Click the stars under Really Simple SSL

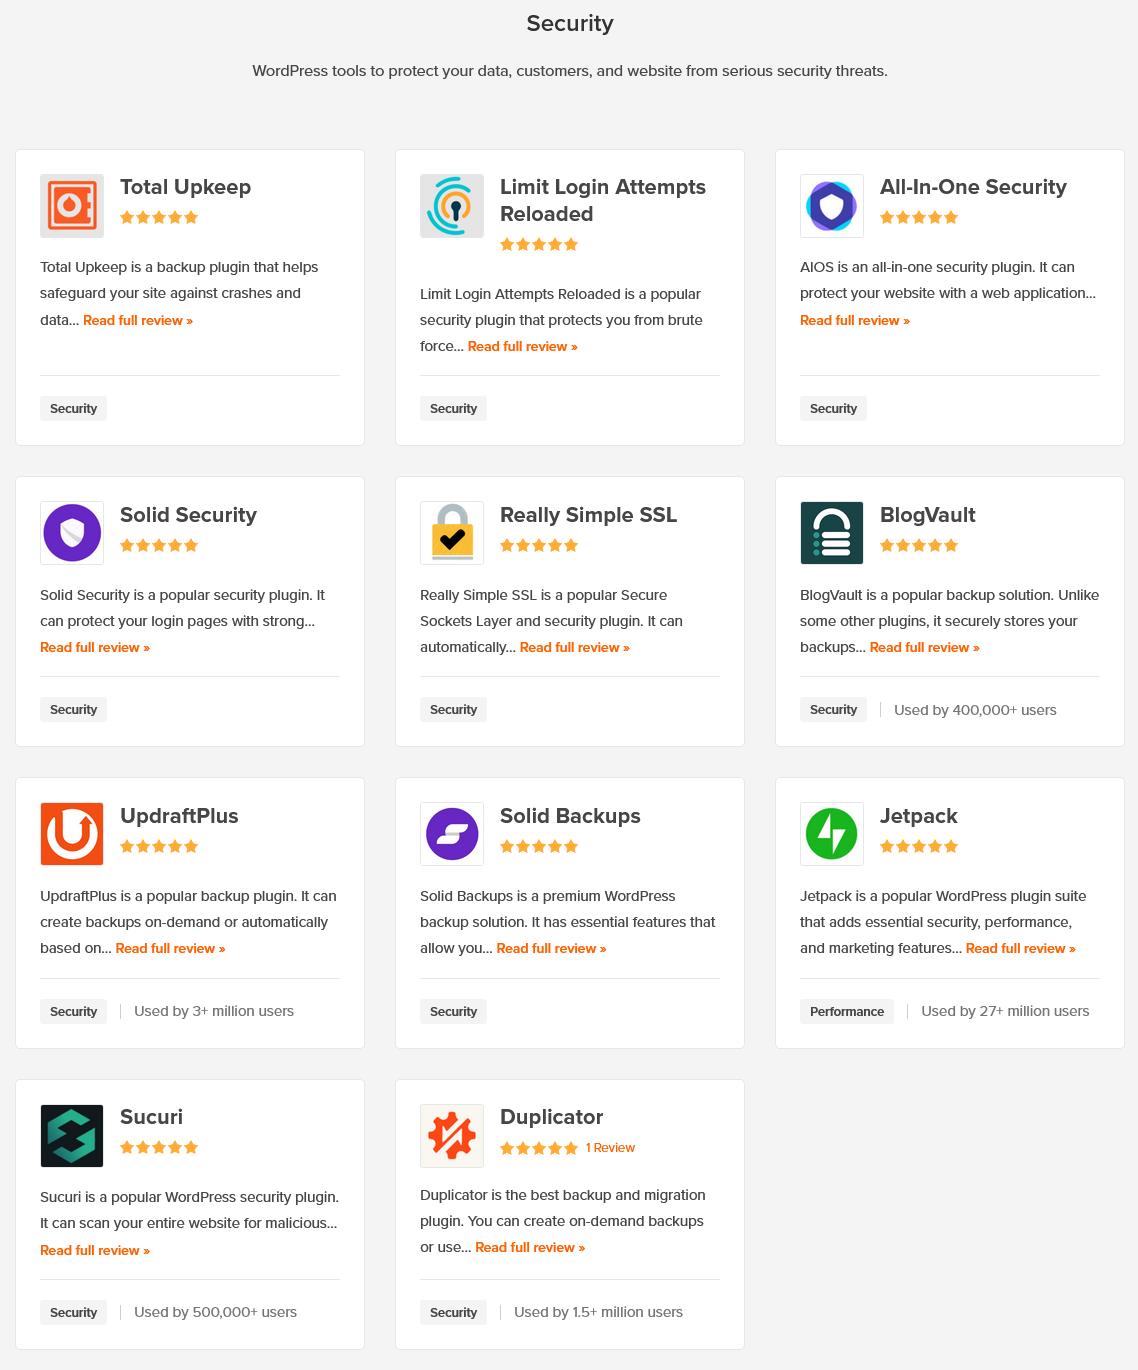click(x=539, y=545)
